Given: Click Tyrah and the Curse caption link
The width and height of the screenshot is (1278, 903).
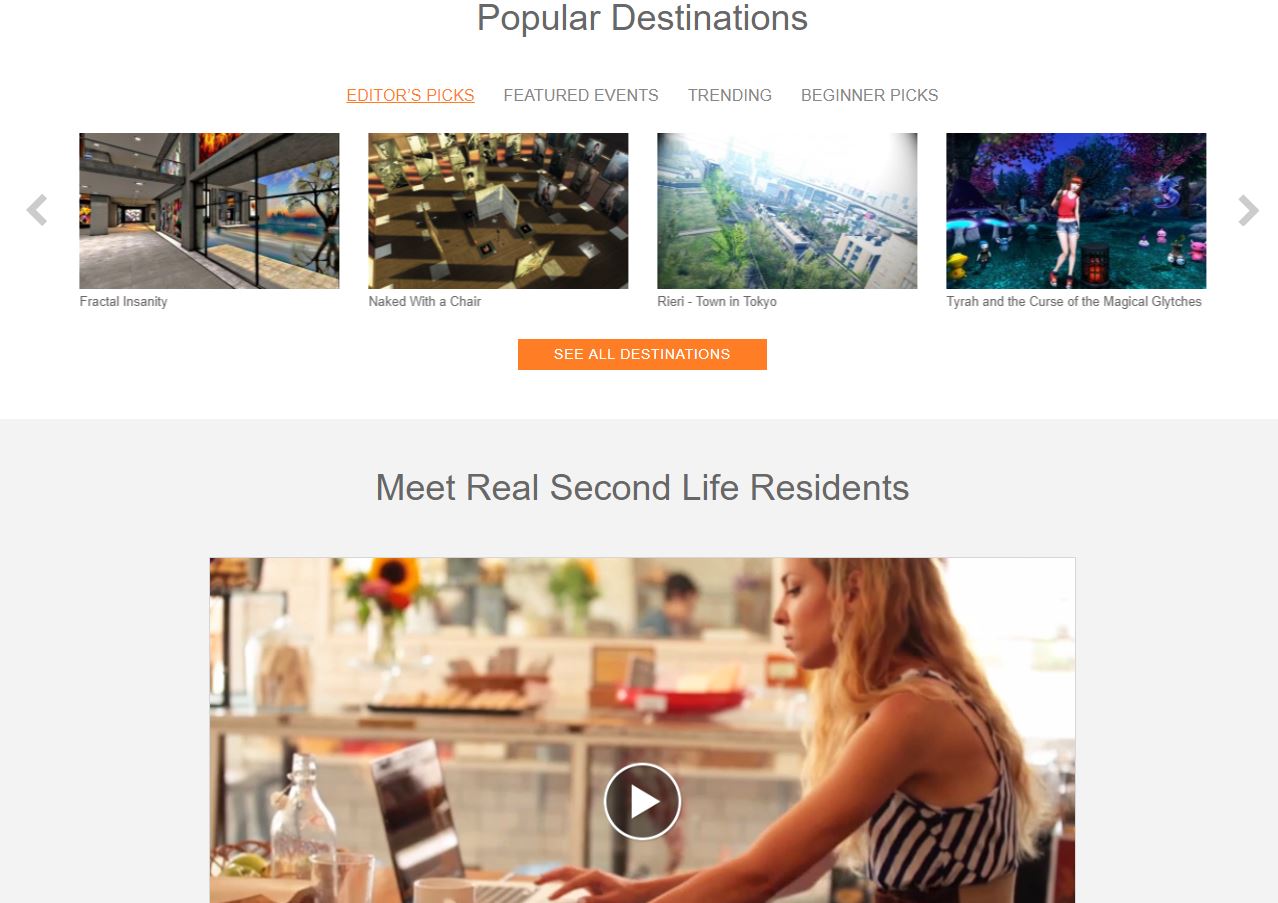Looking at the screenshot, I should (x=1074, y=301).
